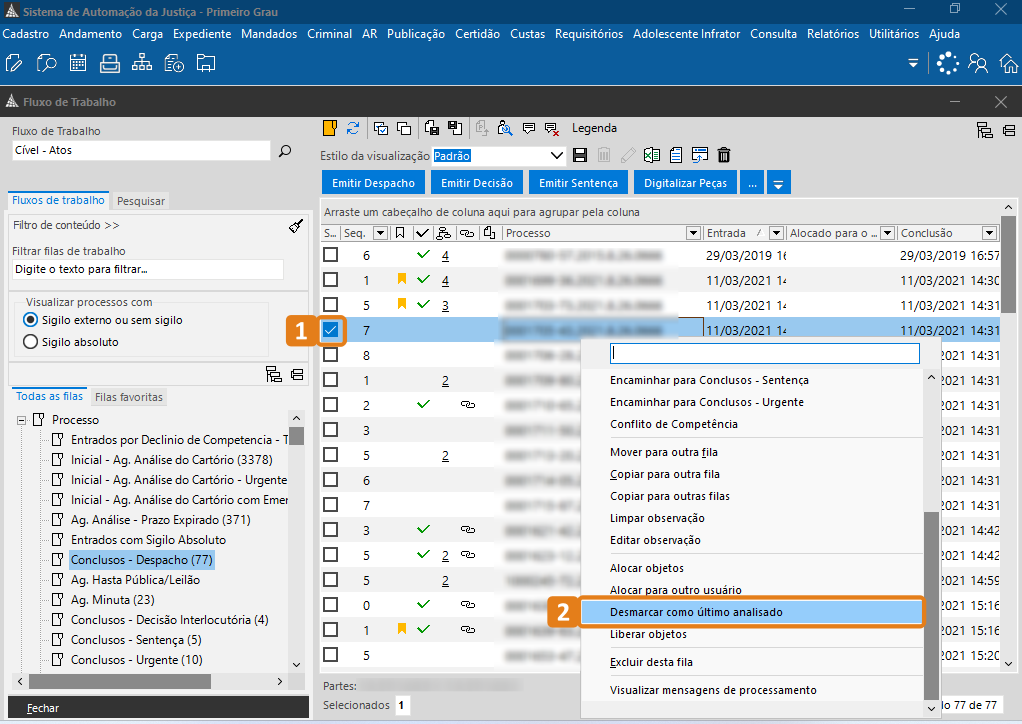The height and width of the screenshot is (724, 1022).
Task: Click the two-users icon in the top bar
Action: 978,63
